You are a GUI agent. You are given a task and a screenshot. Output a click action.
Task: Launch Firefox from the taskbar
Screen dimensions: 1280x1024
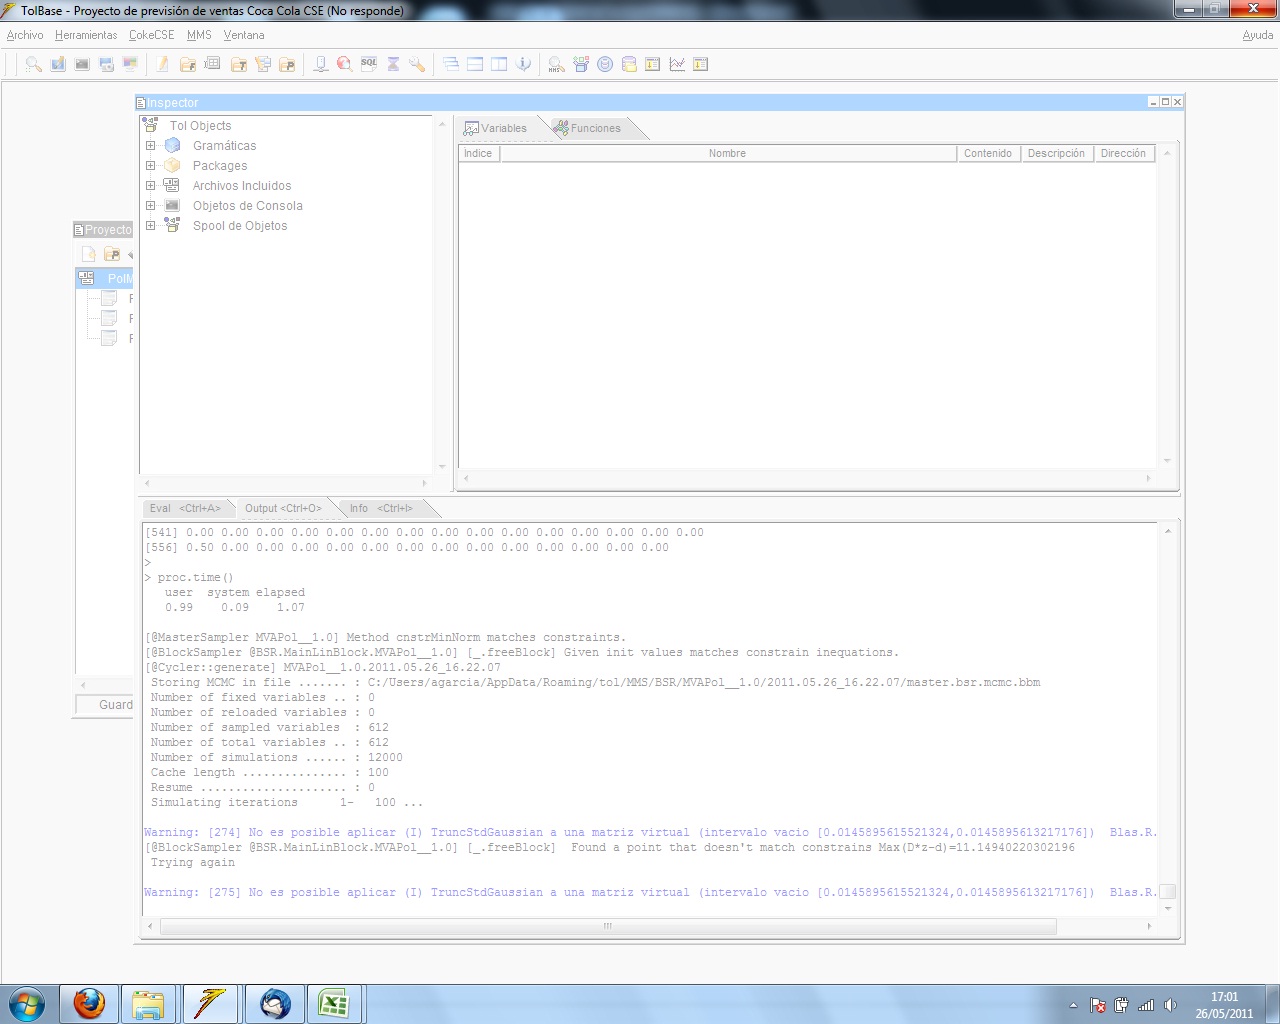click(89, 1003)
